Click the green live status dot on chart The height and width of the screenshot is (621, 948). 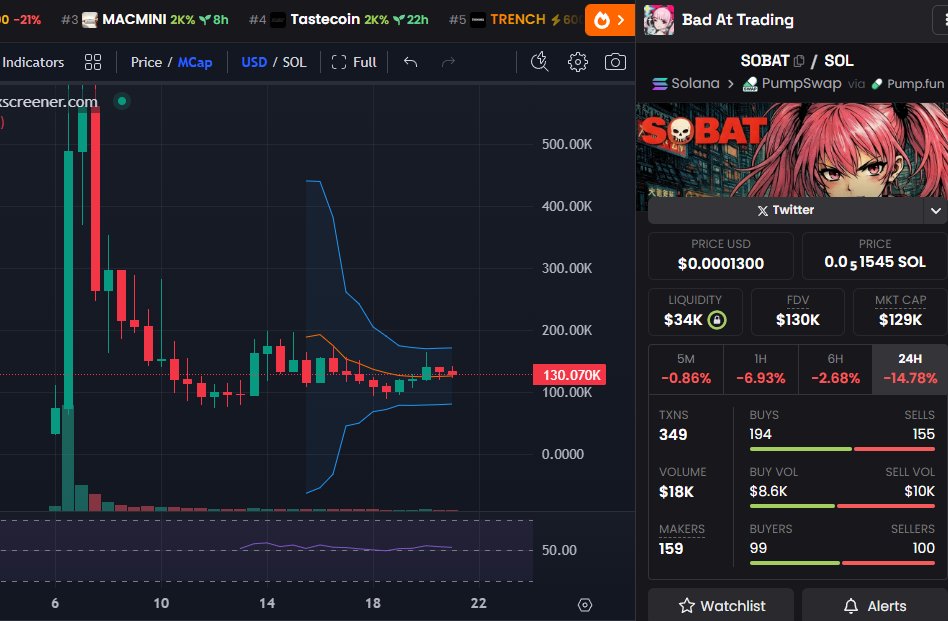point(122,101)
